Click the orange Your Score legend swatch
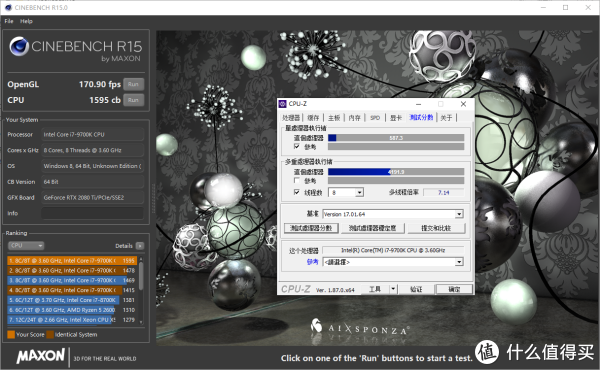600x370 pixels. (x=11, y=334)
